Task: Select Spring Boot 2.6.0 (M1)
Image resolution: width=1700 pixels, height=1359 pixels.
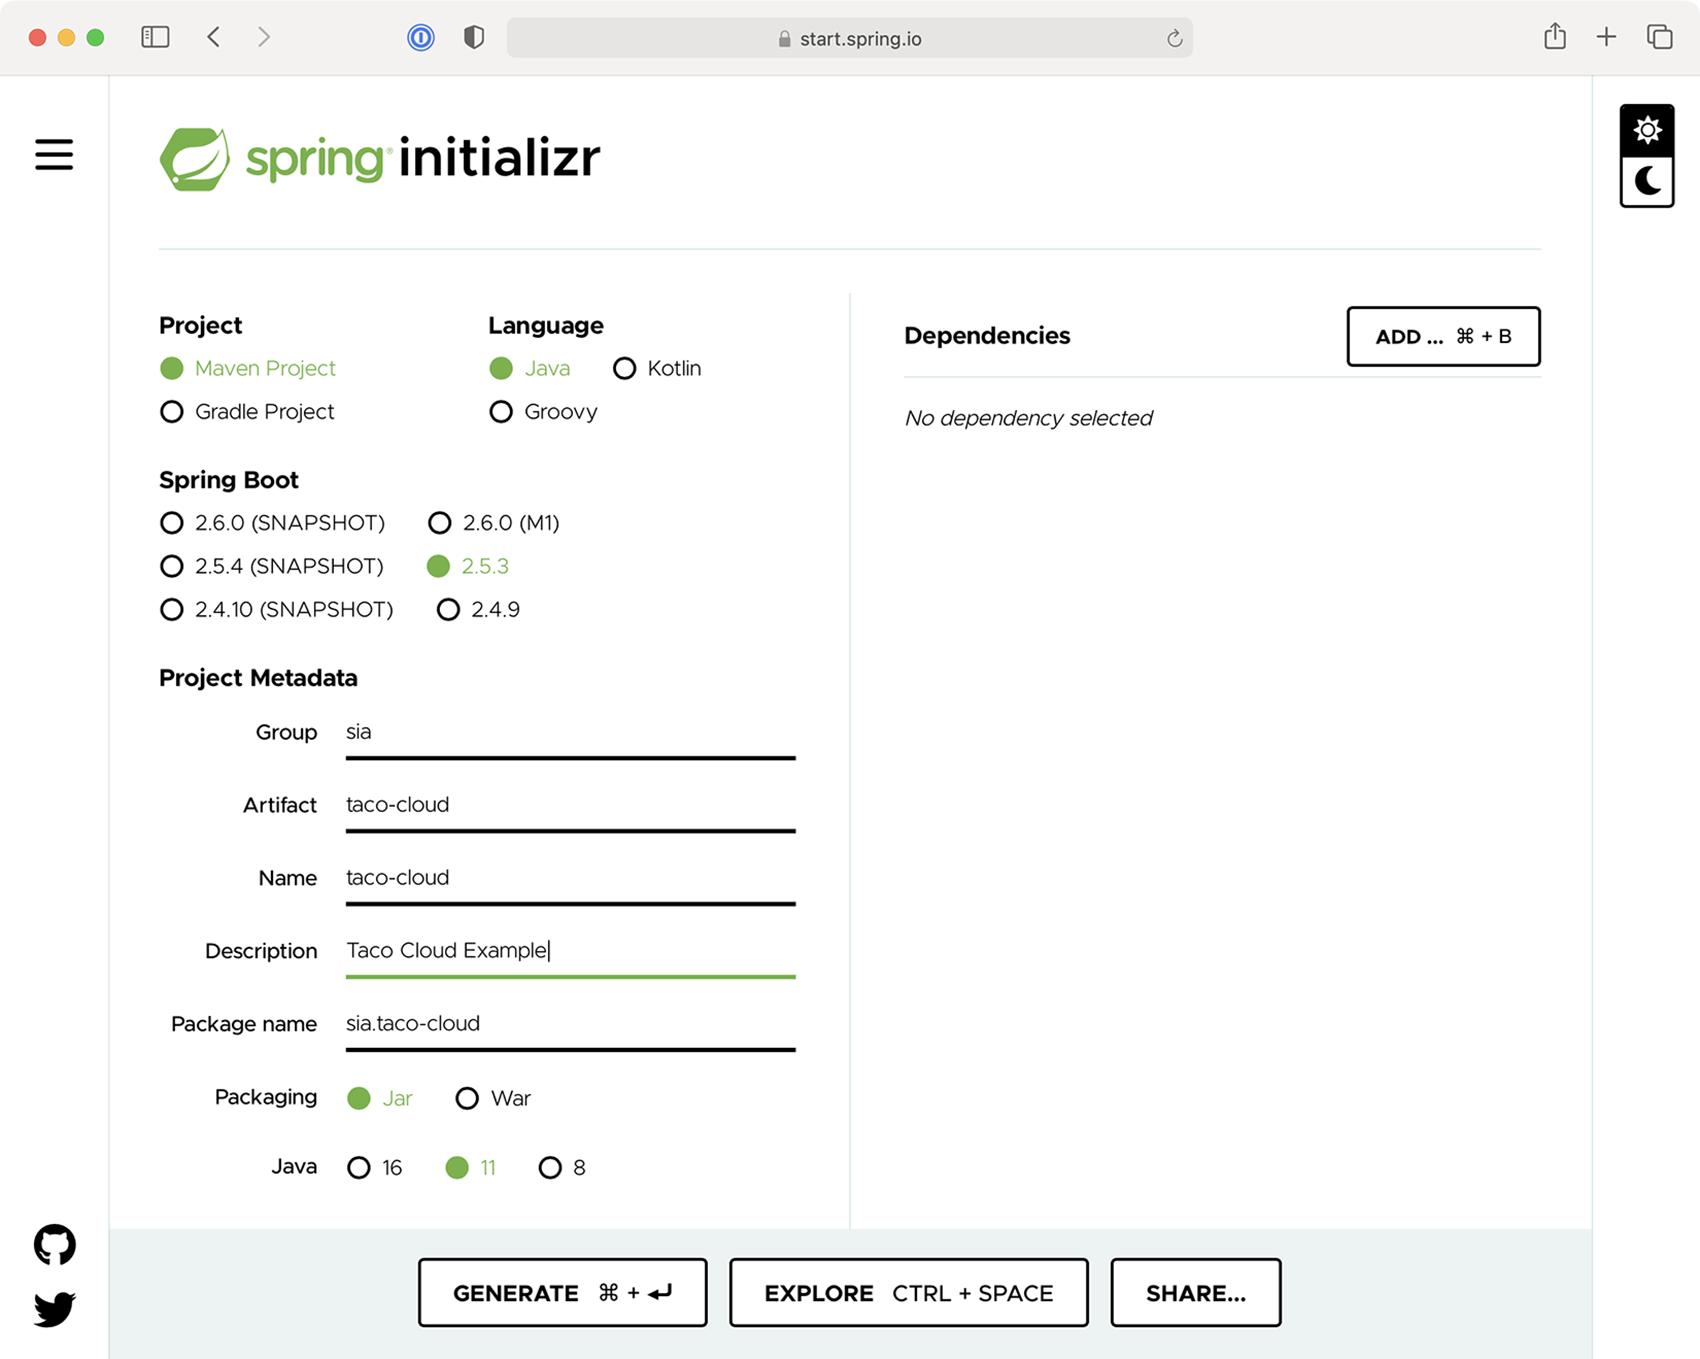Action: click(x=494, y=522)
